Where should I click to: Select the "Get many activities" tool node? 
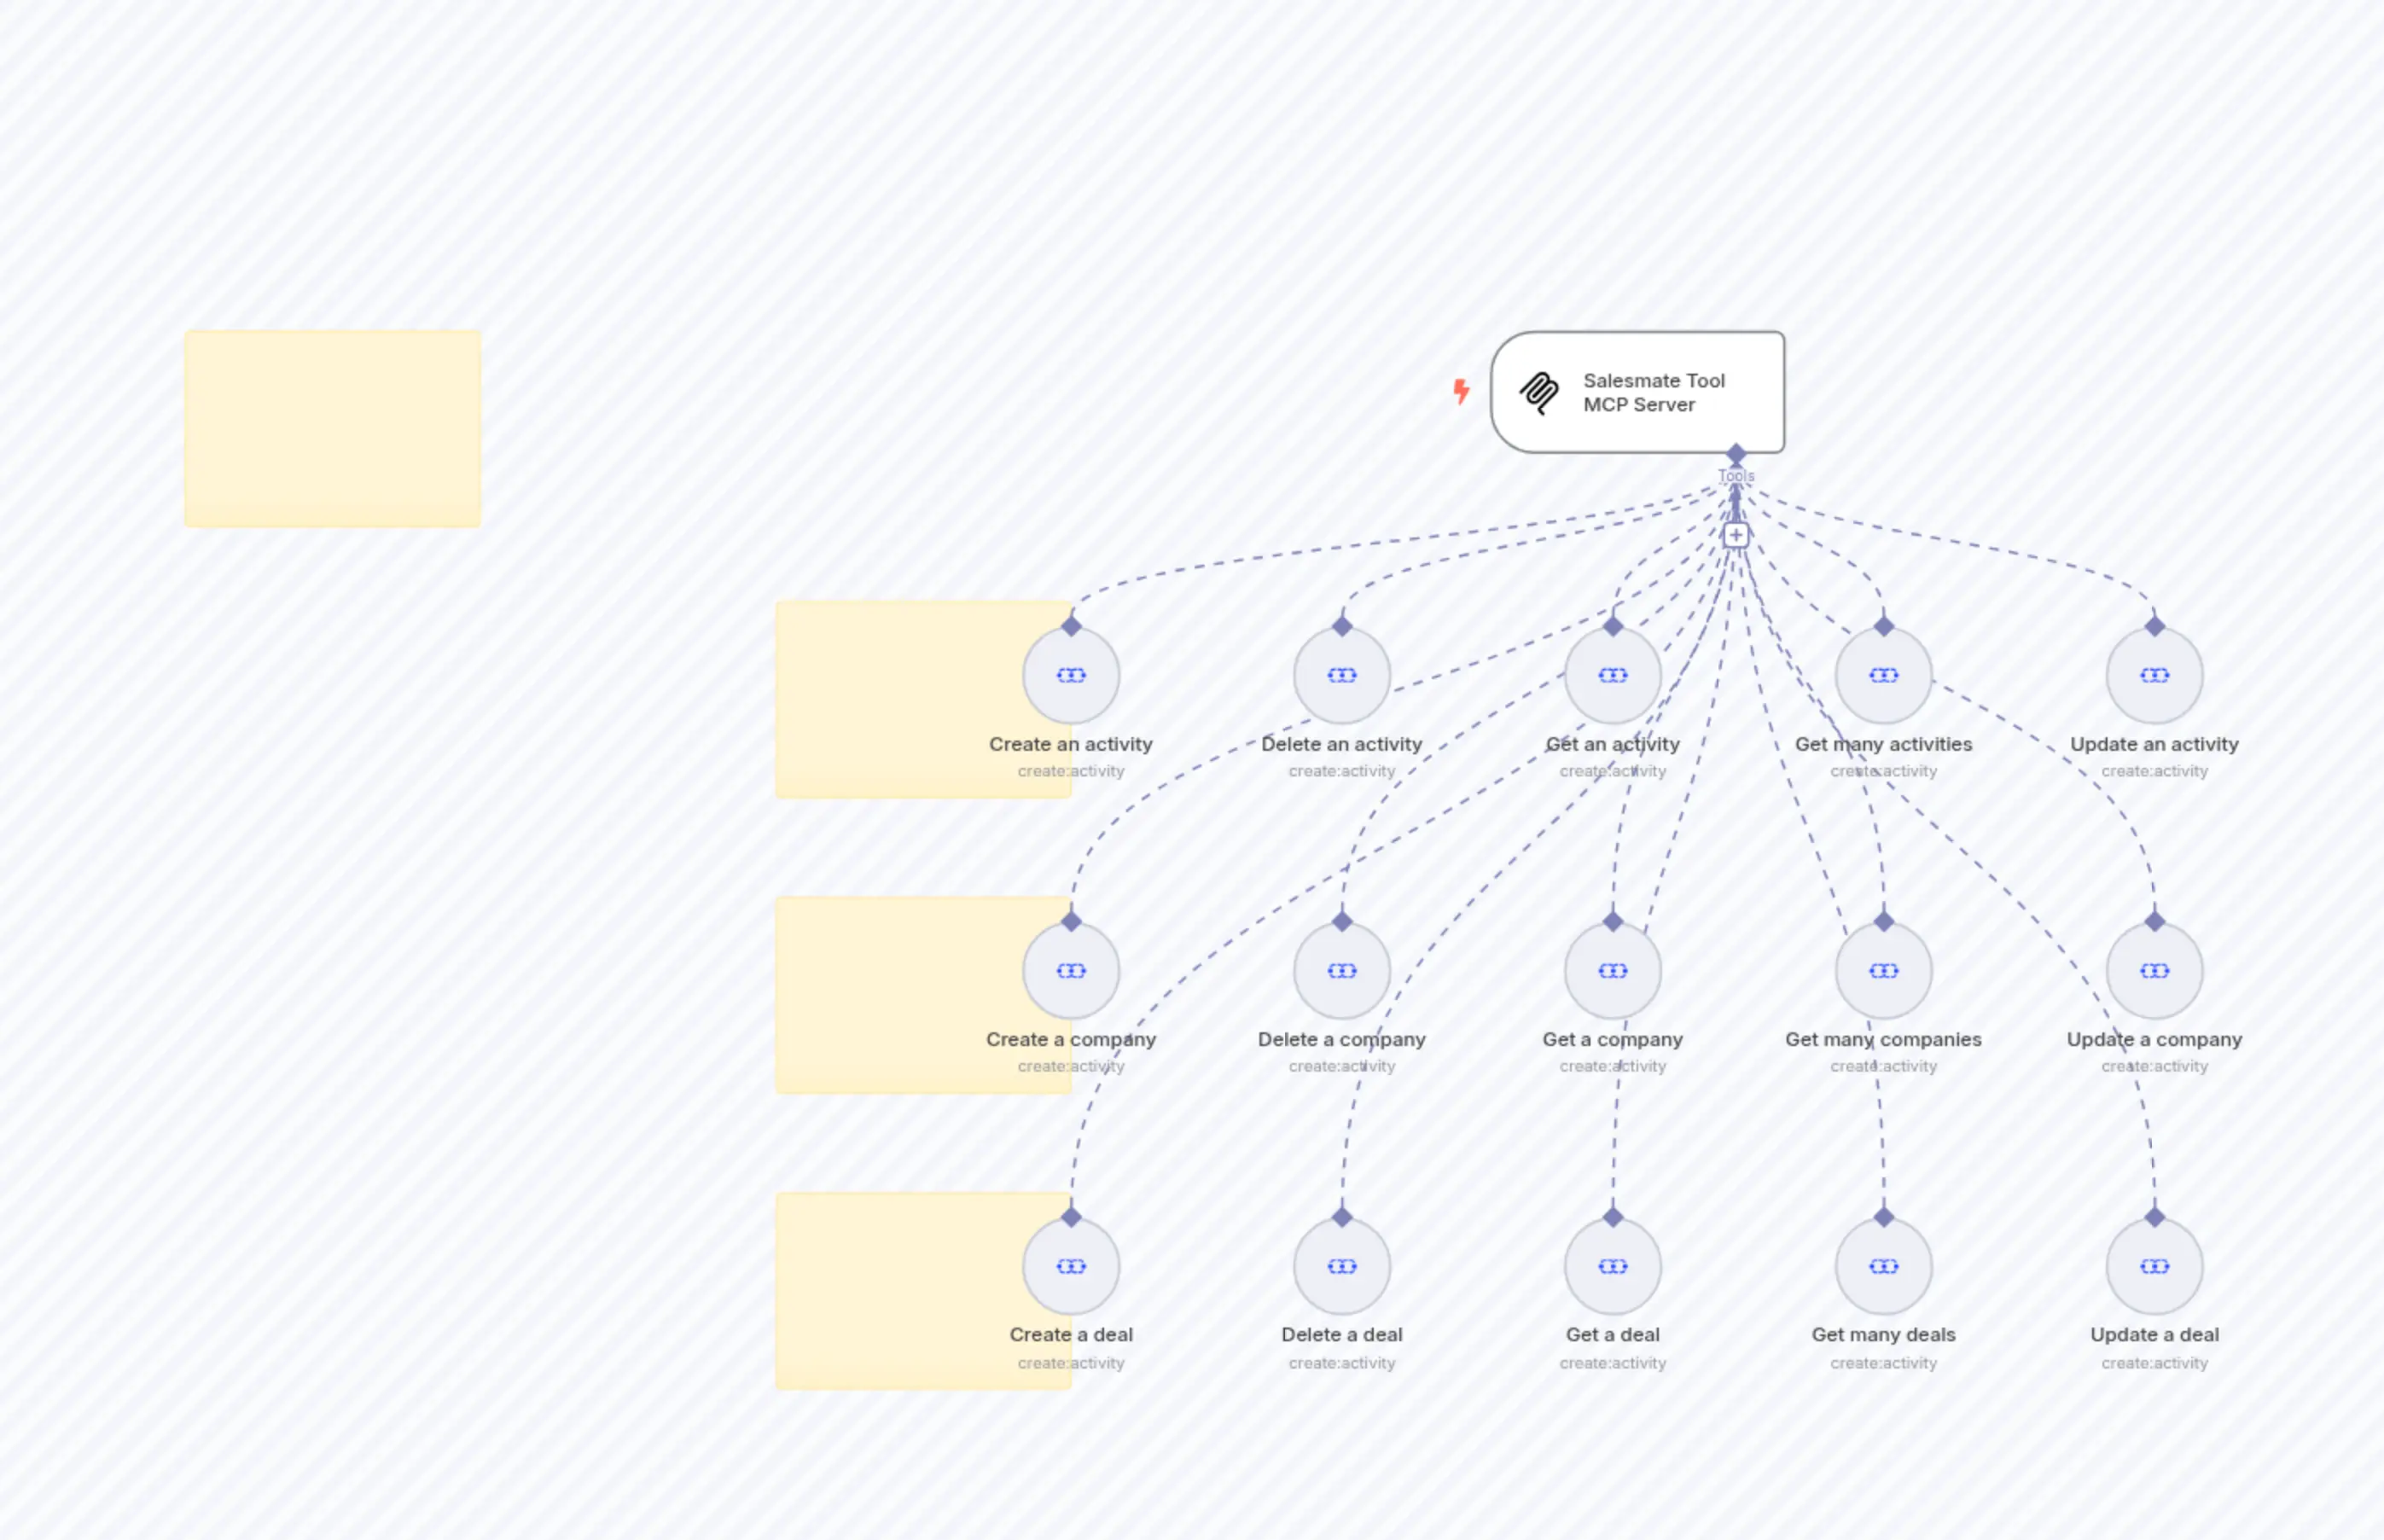tap(1882, 675)
